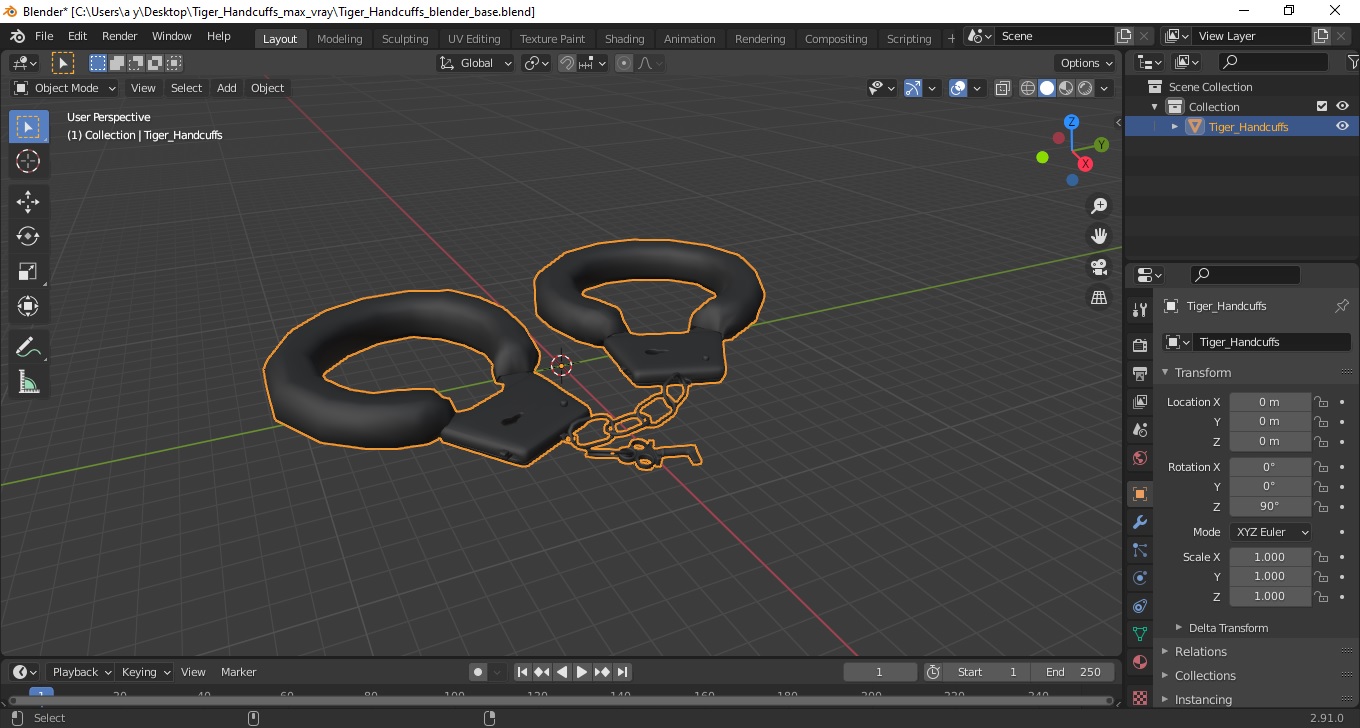Open the Material properties tab
Image resolution: width=1360 pixels, height=728 pixels.
(x=1139, y=662)
